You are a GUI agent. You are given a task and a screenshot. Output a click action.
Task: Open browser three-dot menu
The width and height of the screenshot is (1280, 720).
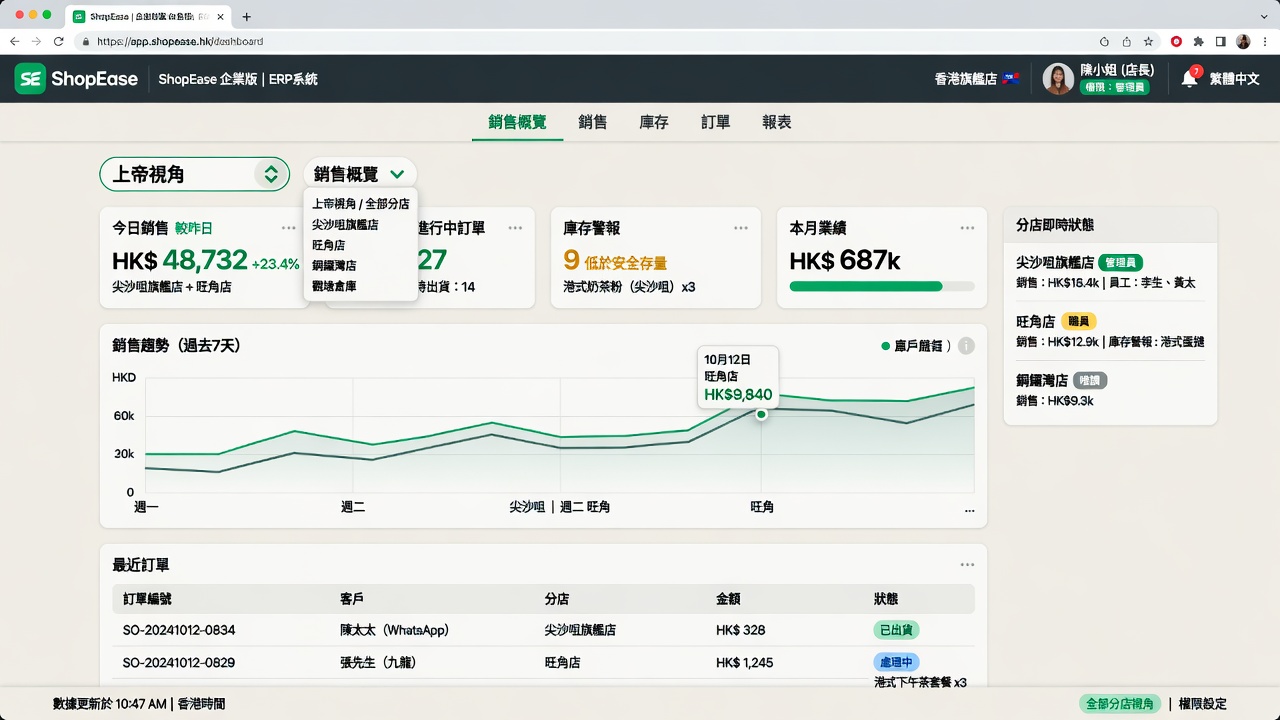click(1265, 42)
